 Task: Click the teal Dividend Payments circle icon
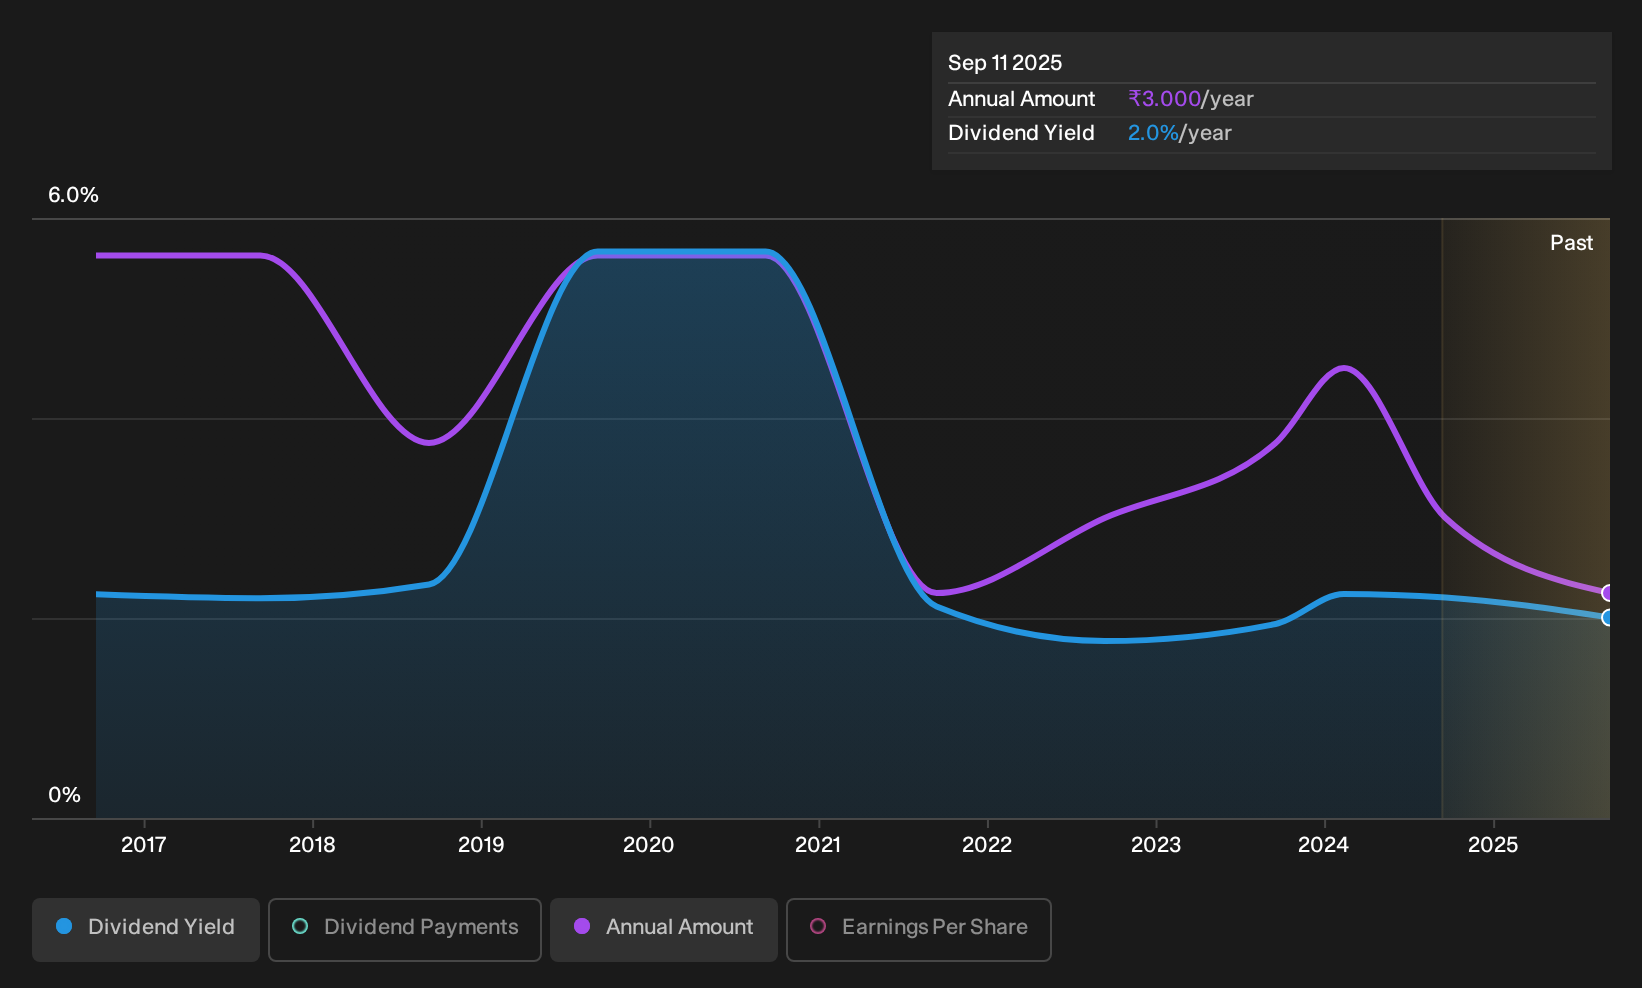(x=300, y=927)
